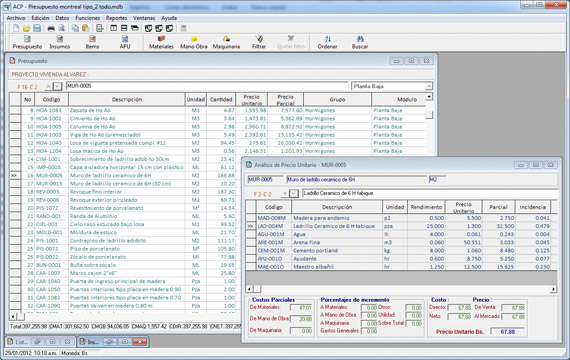The height and width of the screenshot is (360, 570).
Task: Expand the Planta Baja module dropdown
Action: point(429,86)
